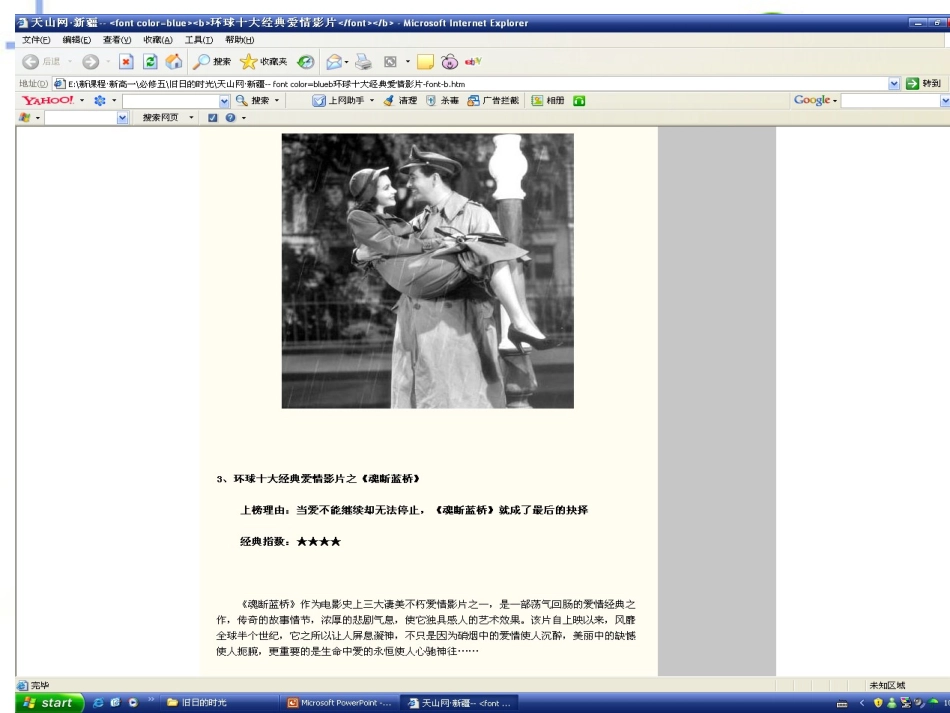
Task: Click the green headphones icon
Action: point(579,101)
